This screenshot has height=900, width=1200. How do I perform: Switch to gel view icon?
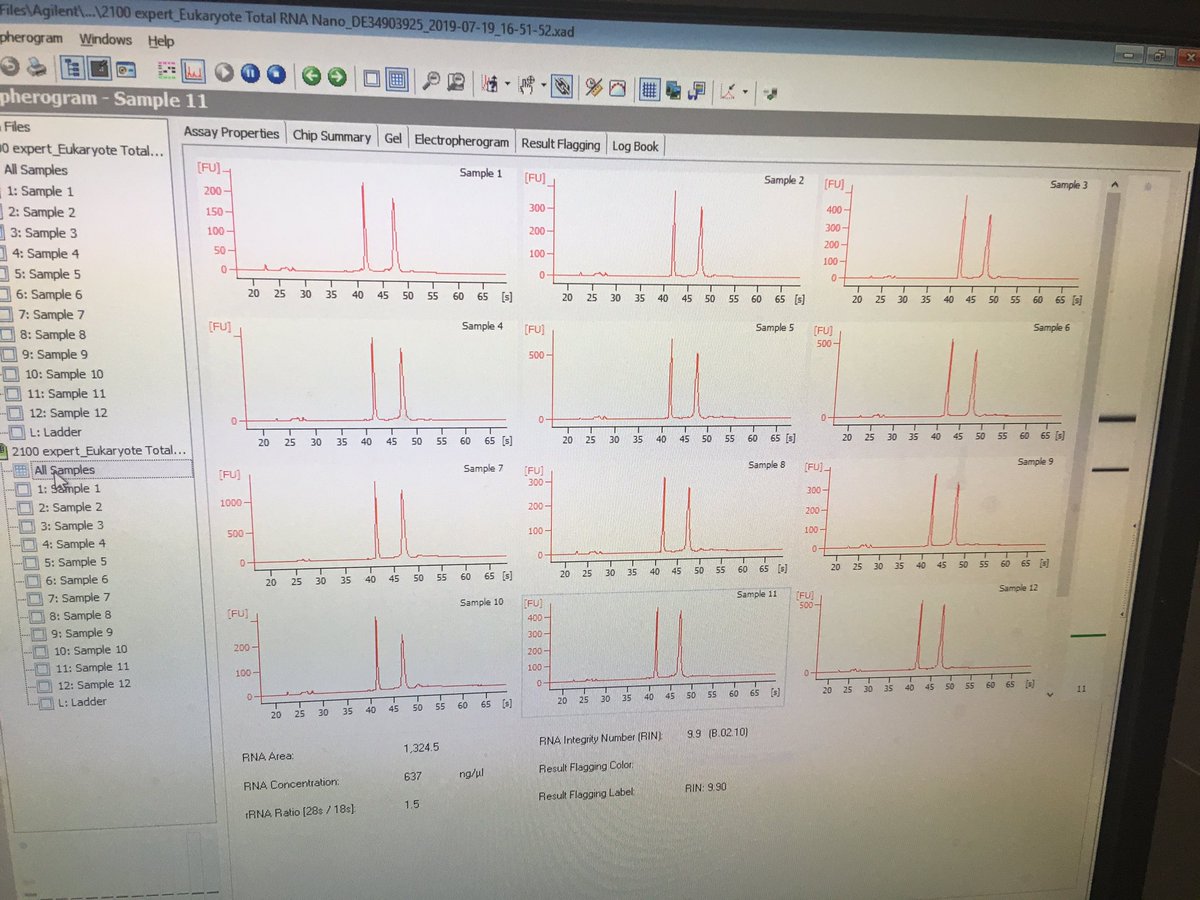pyautogui.click(x=167, y=71)
